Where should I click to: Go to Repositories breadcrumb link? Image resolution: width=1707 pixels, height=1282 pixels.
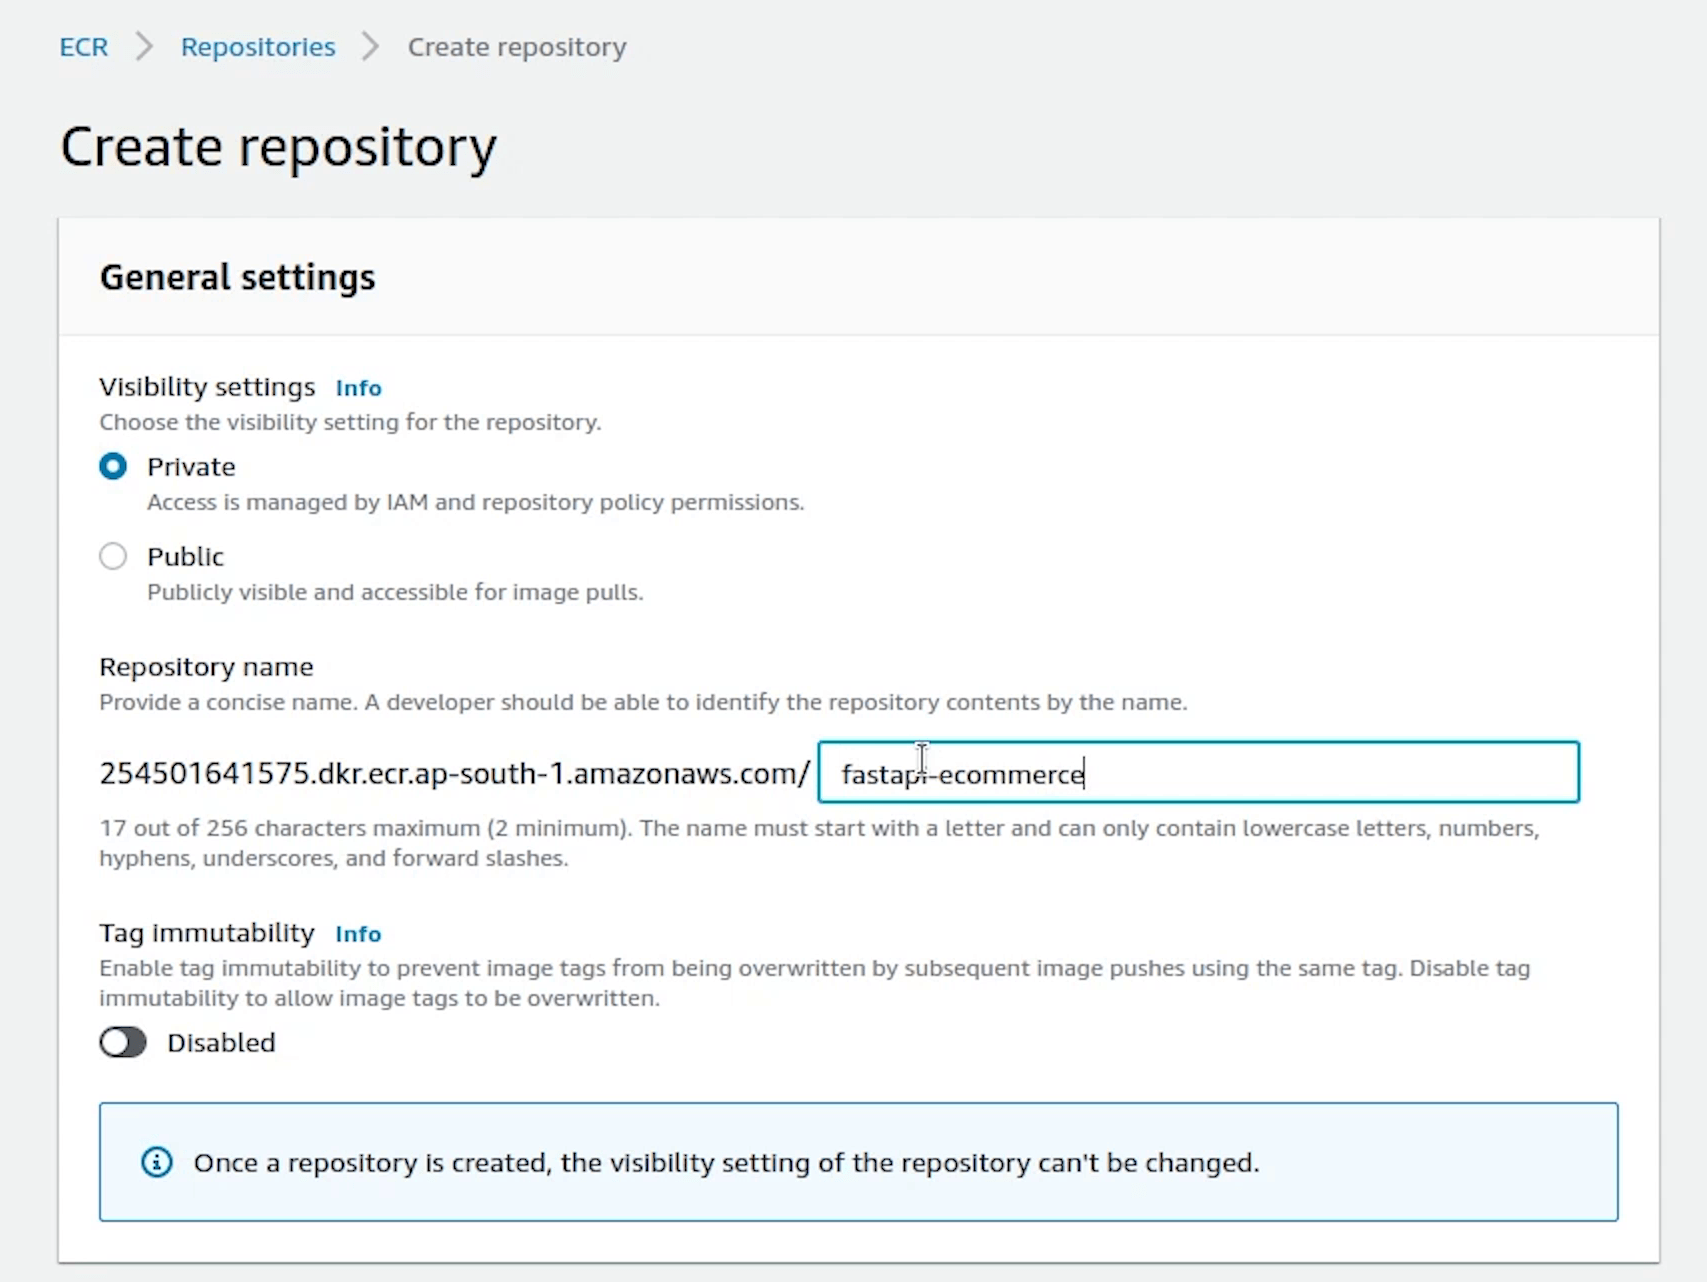point(258,47)
